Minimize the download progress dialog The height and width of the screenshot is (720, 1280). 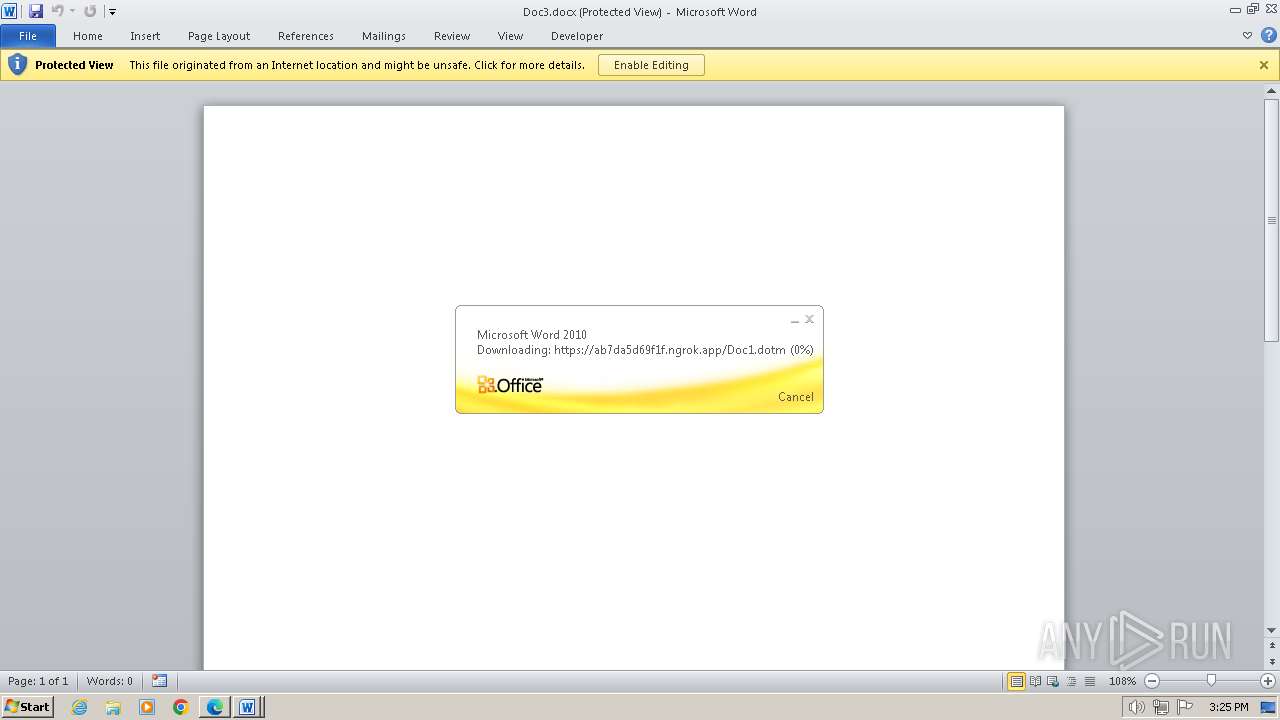point(795,320)
